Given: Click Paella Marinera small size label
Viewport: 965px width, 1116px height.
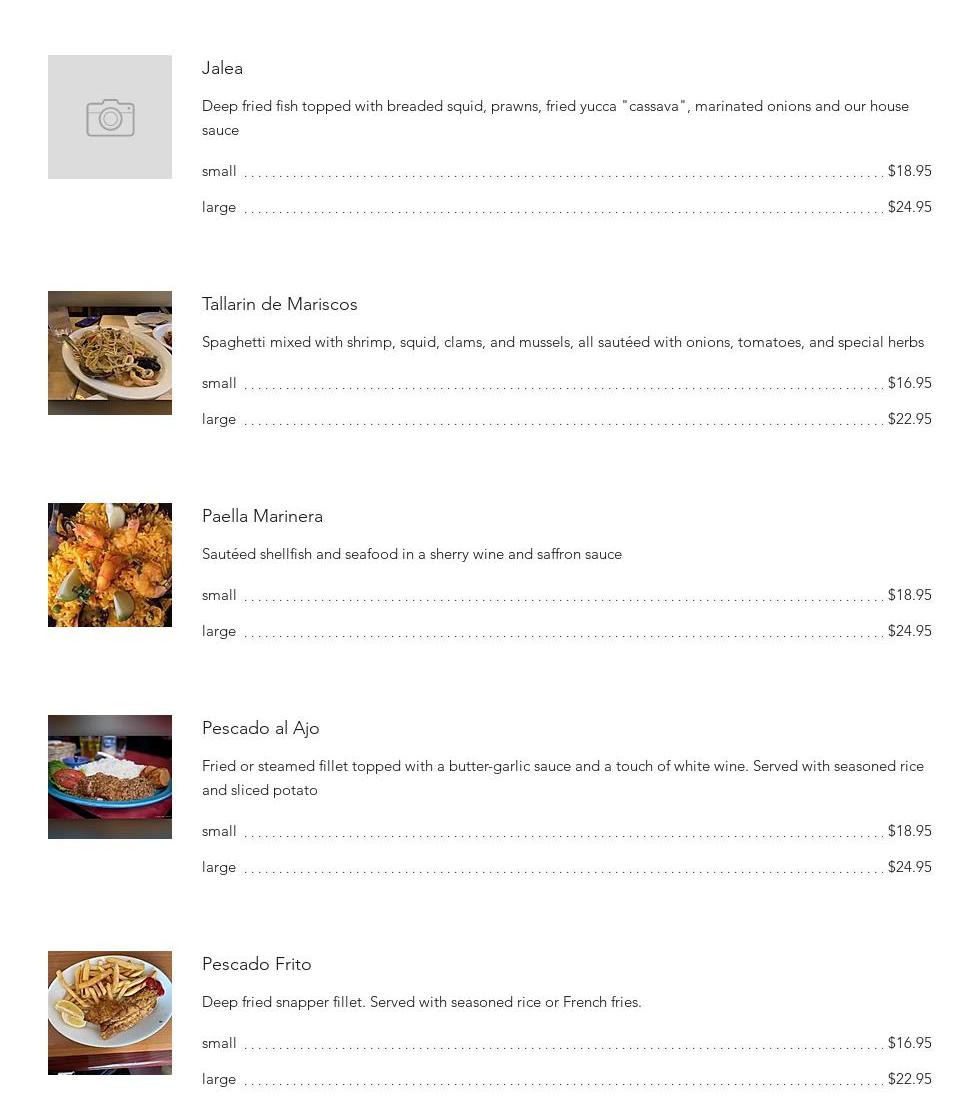Looking at the screenshot, I should [x=219, y=595].
